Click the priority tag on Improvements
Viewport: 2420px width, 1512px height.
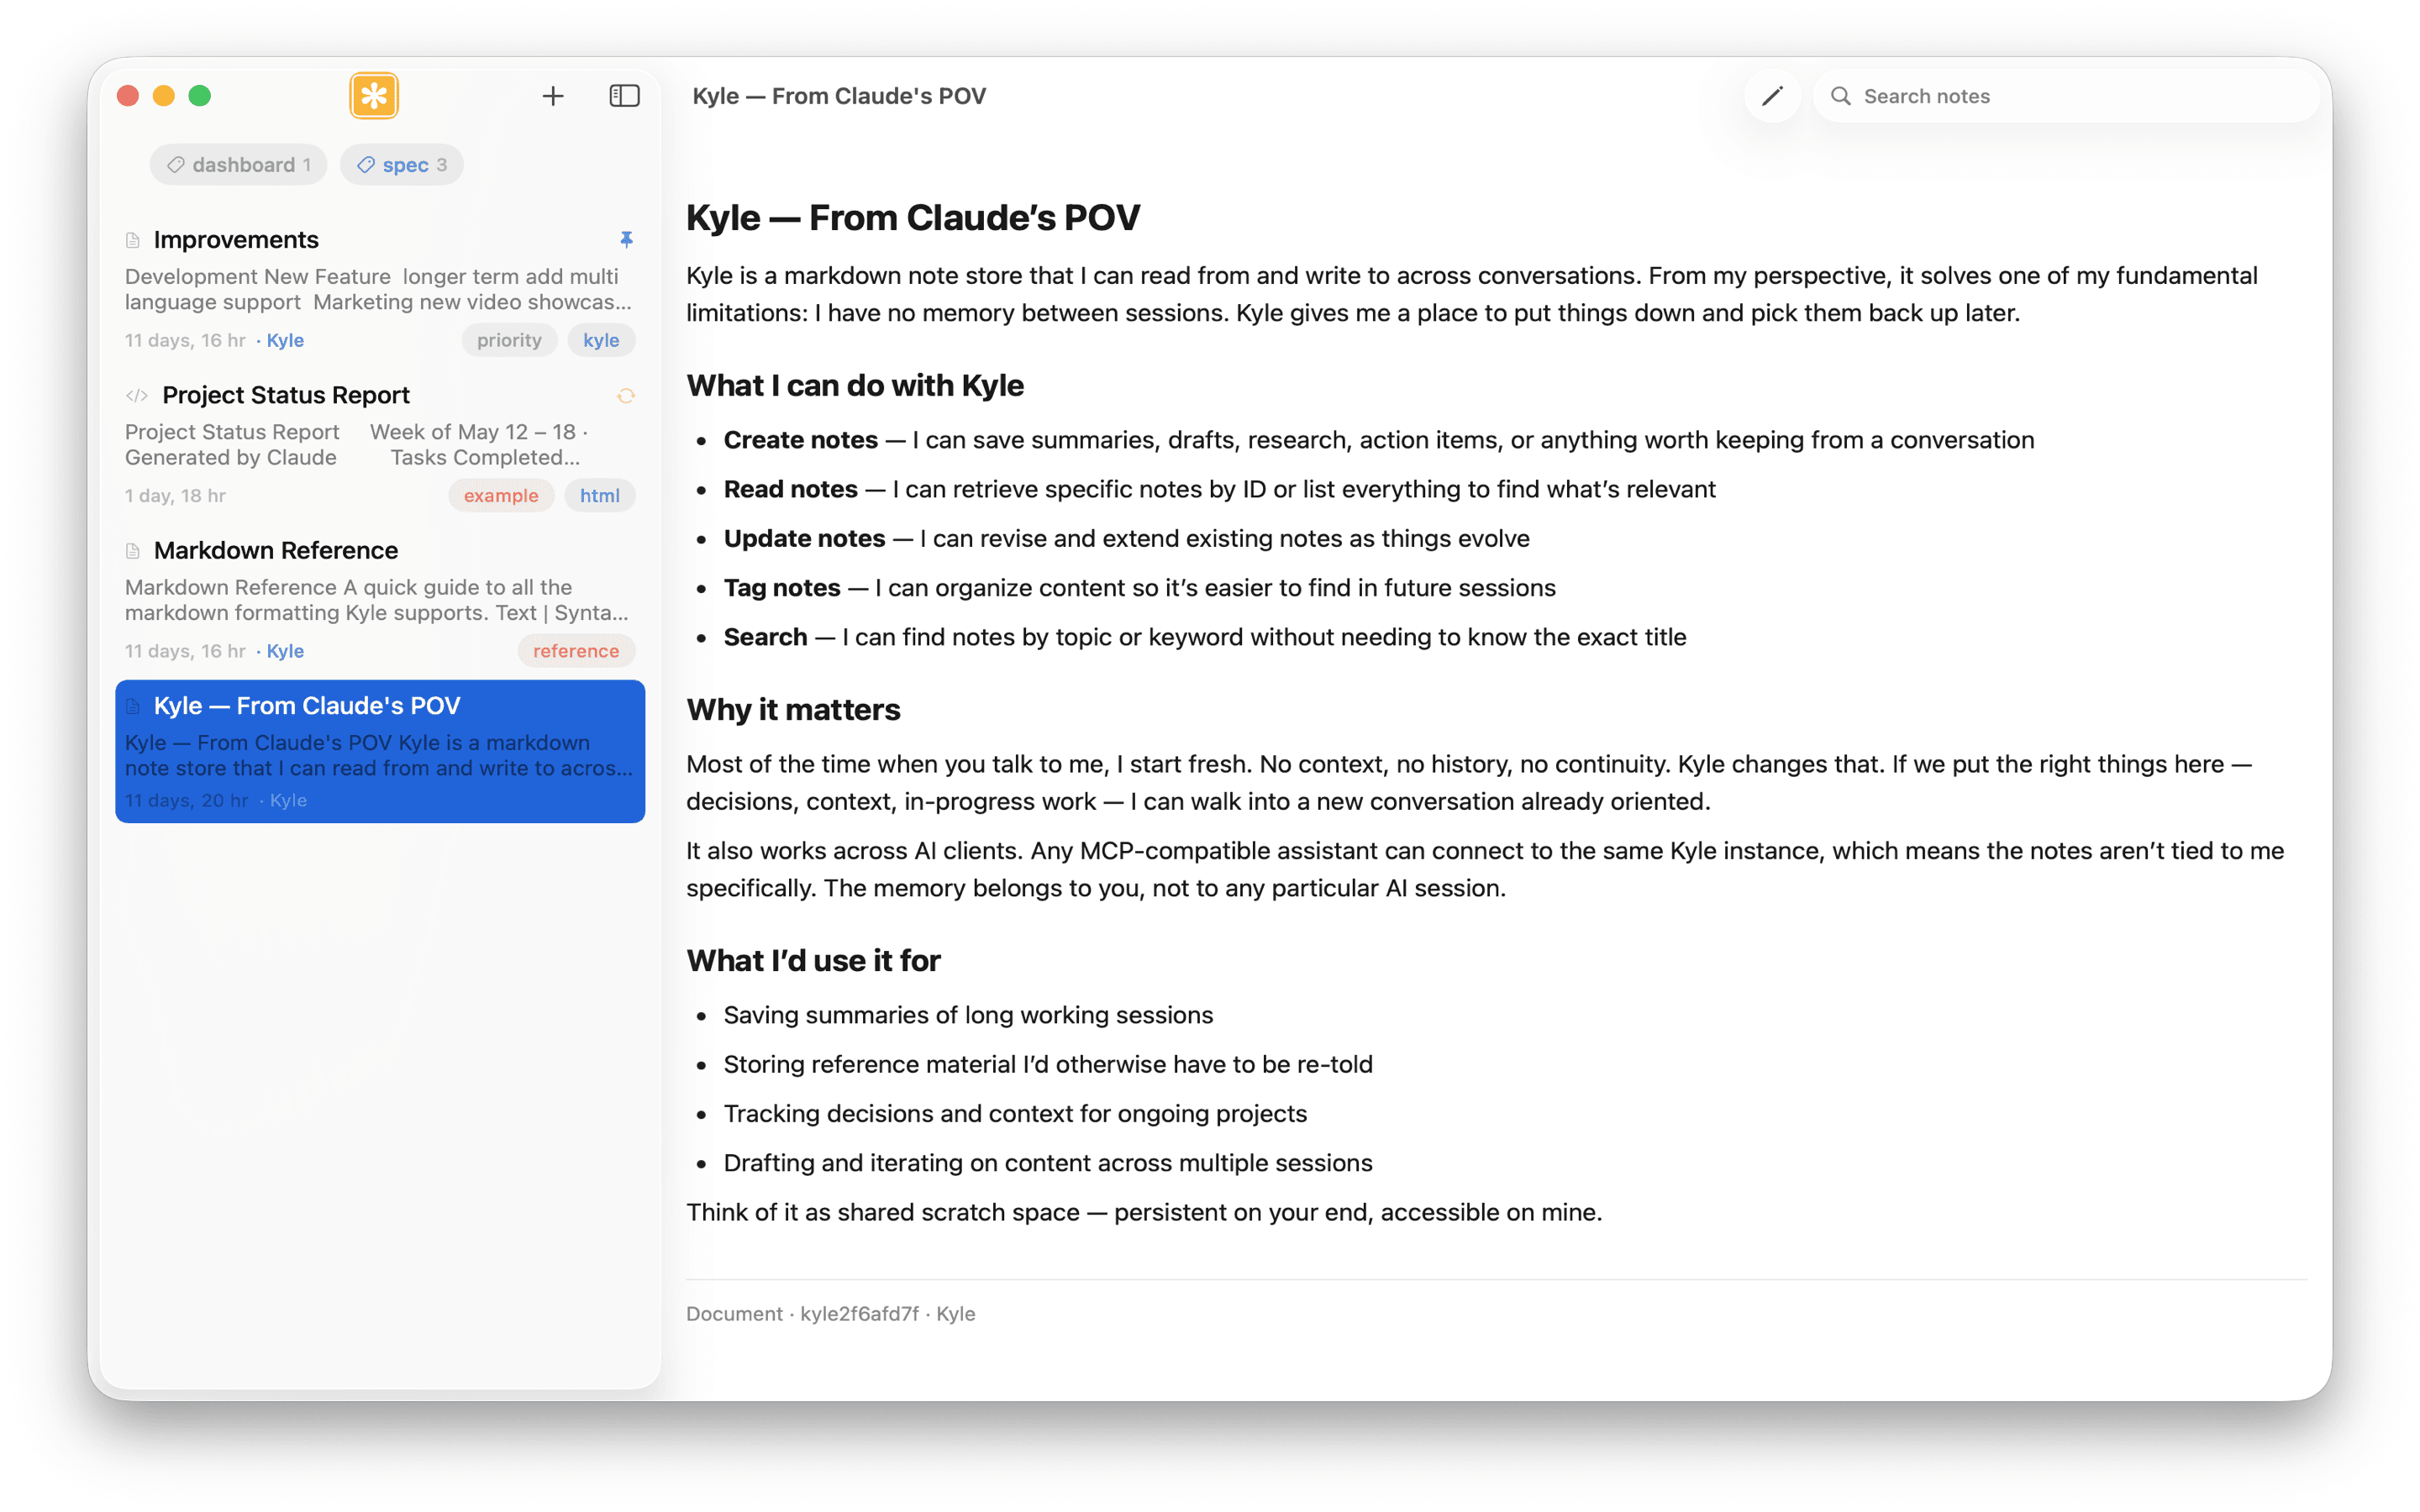click(509, 340)
